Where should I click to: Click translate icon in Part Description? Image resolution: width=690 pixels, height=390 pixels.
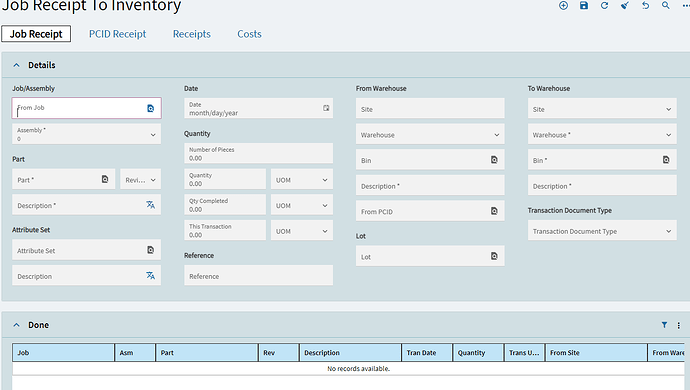[x=150, y=205]
